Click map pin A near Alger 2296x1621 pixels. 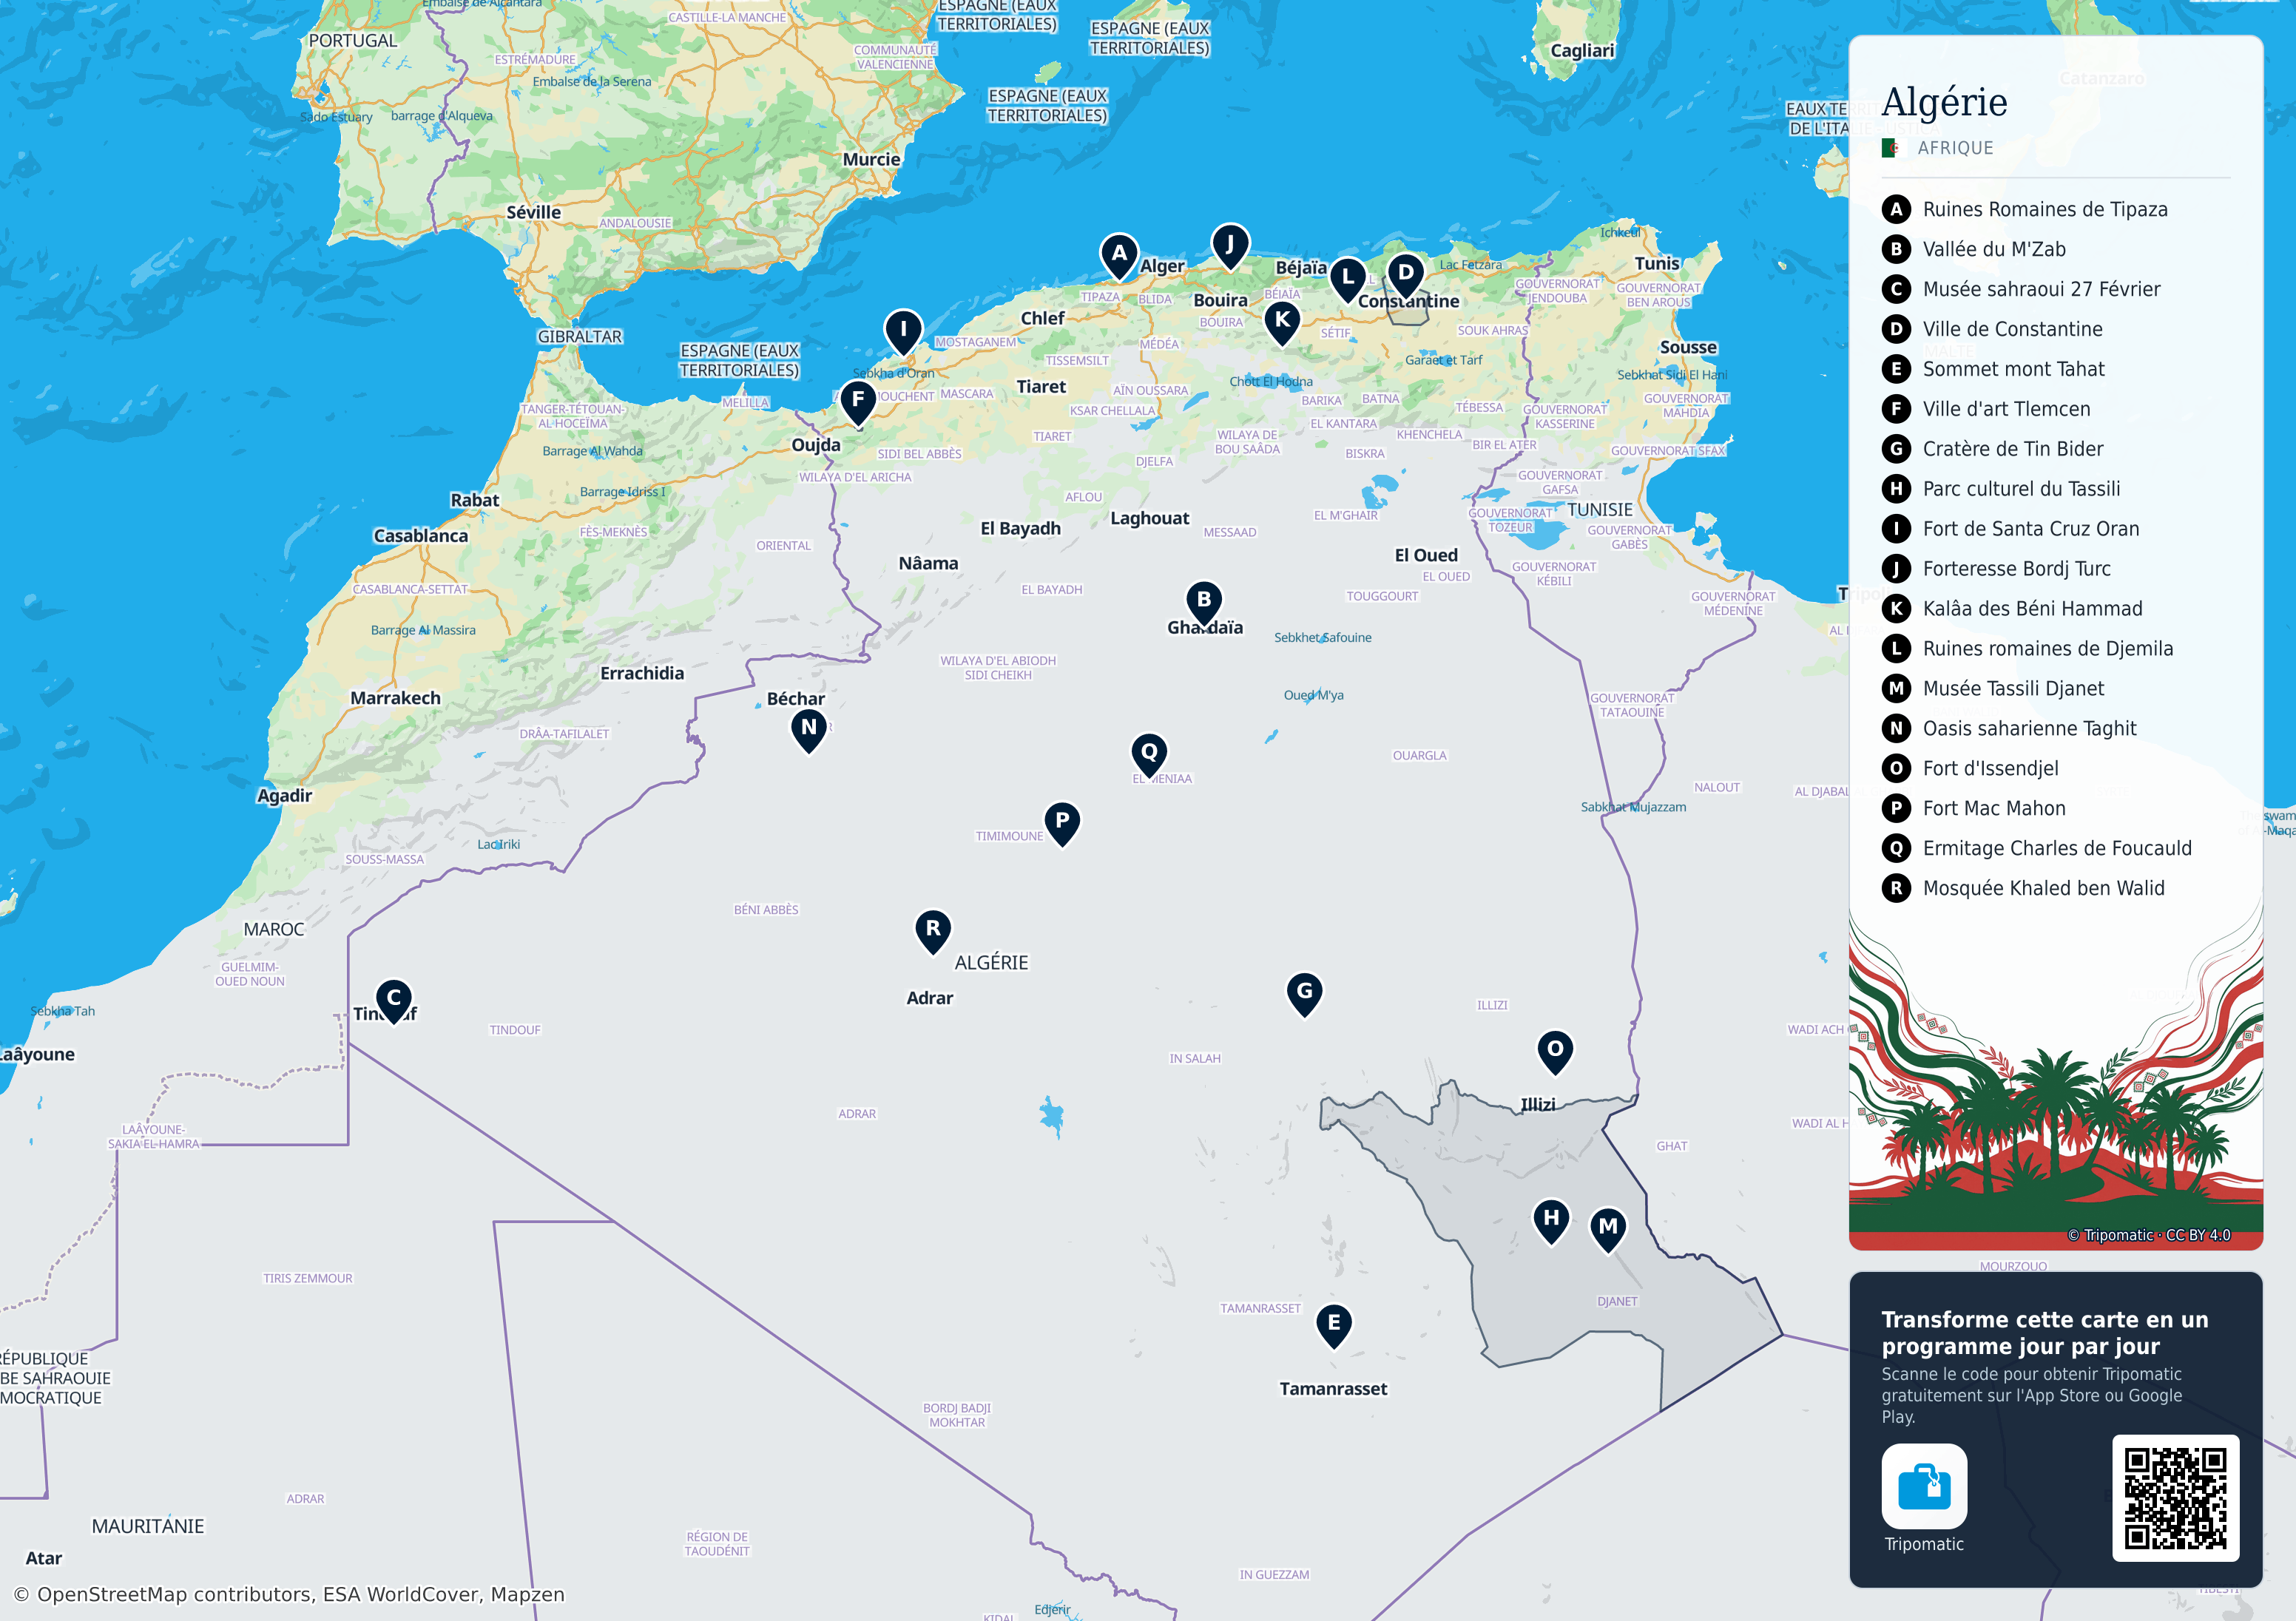click(x=1119, y=256)
